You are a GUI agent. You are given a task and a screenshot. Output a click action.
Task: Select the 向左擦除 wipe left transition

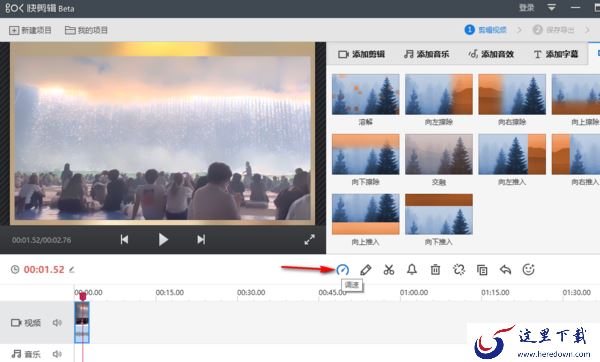click(x=439, y=95)
